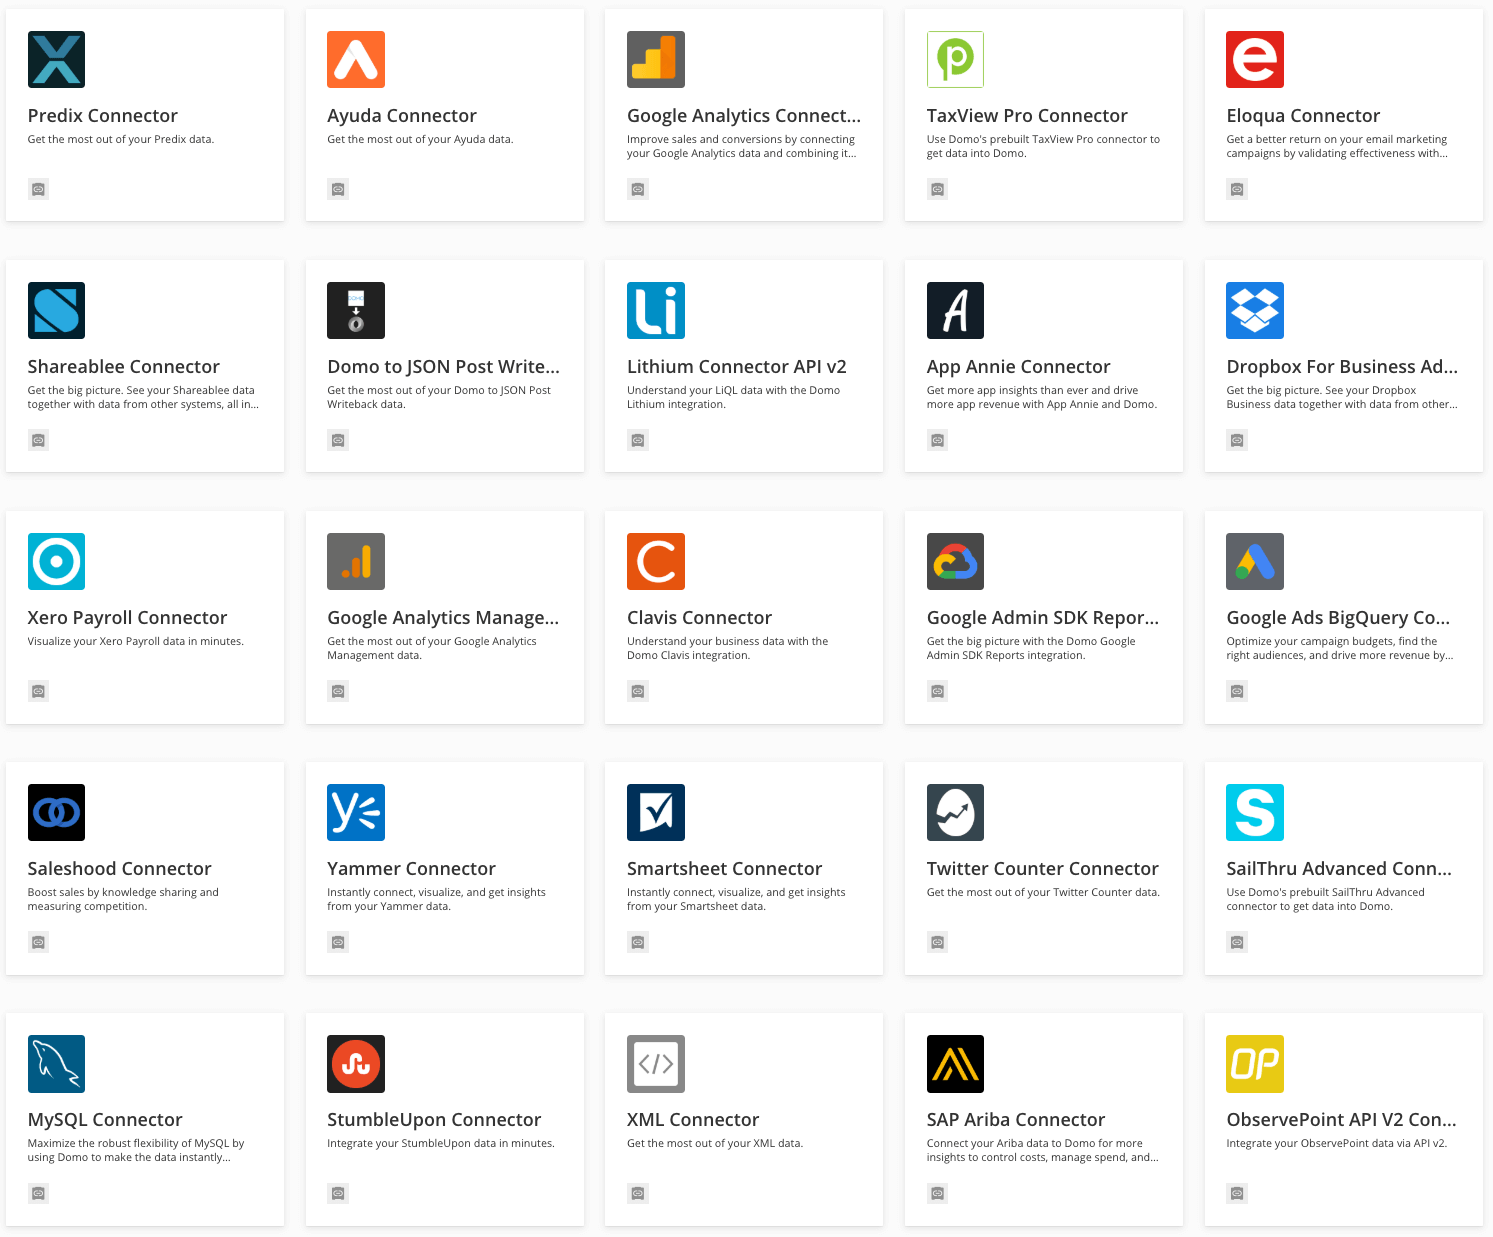Click 'Get the most out of your Ayuda data.'
Image resolution: width=1493 pixels, height=1237 pixels.
[x=420, y=139]
